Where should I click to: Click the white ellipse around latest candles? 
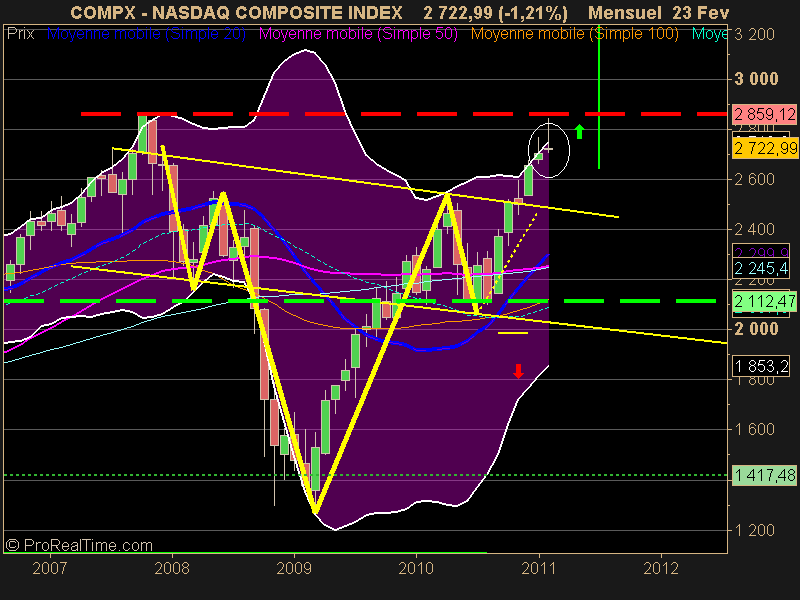(x=548, y=151)
